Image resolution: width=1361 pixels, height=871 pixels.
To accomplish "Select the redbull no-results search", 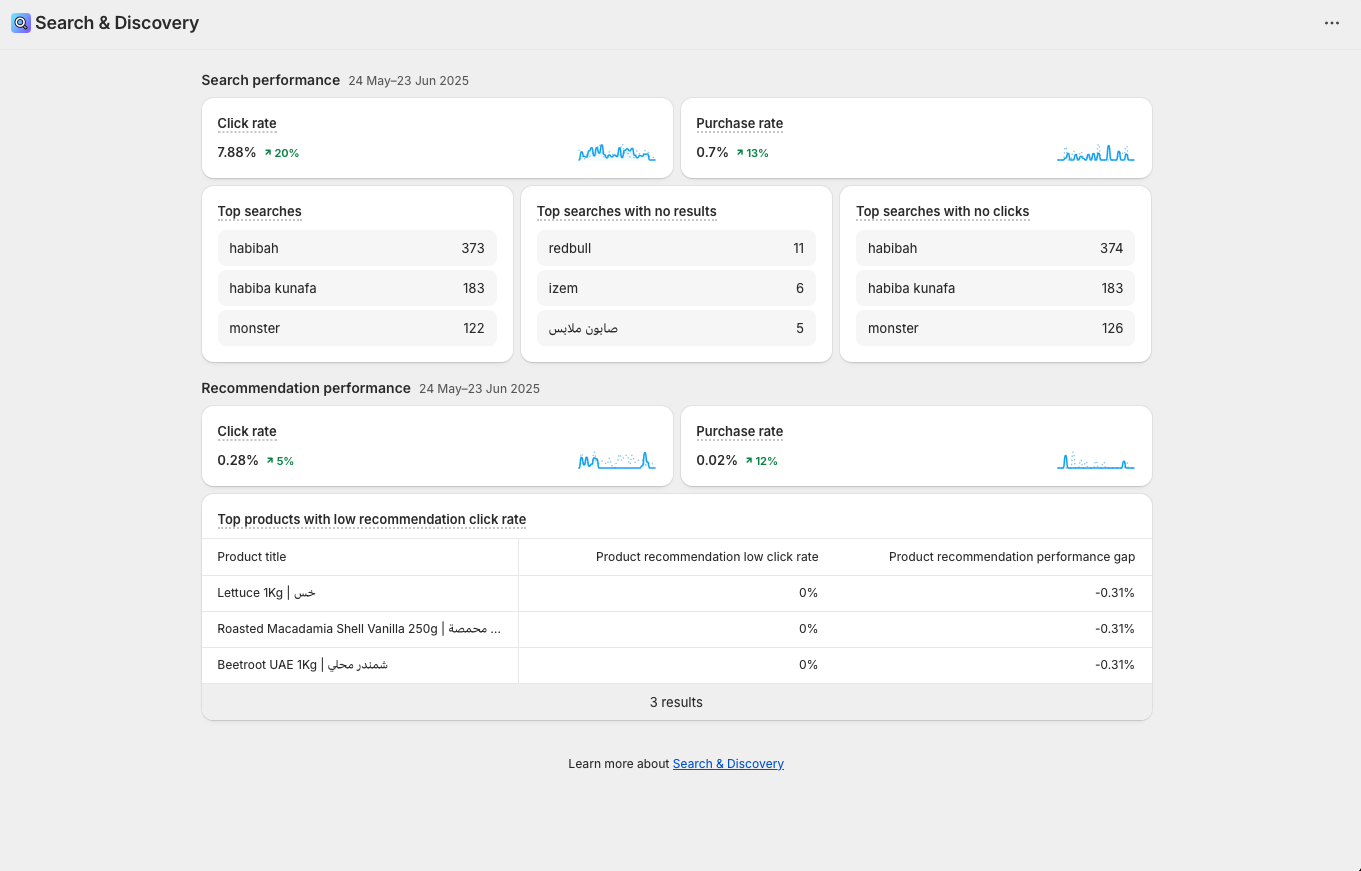I will point(676,248).
